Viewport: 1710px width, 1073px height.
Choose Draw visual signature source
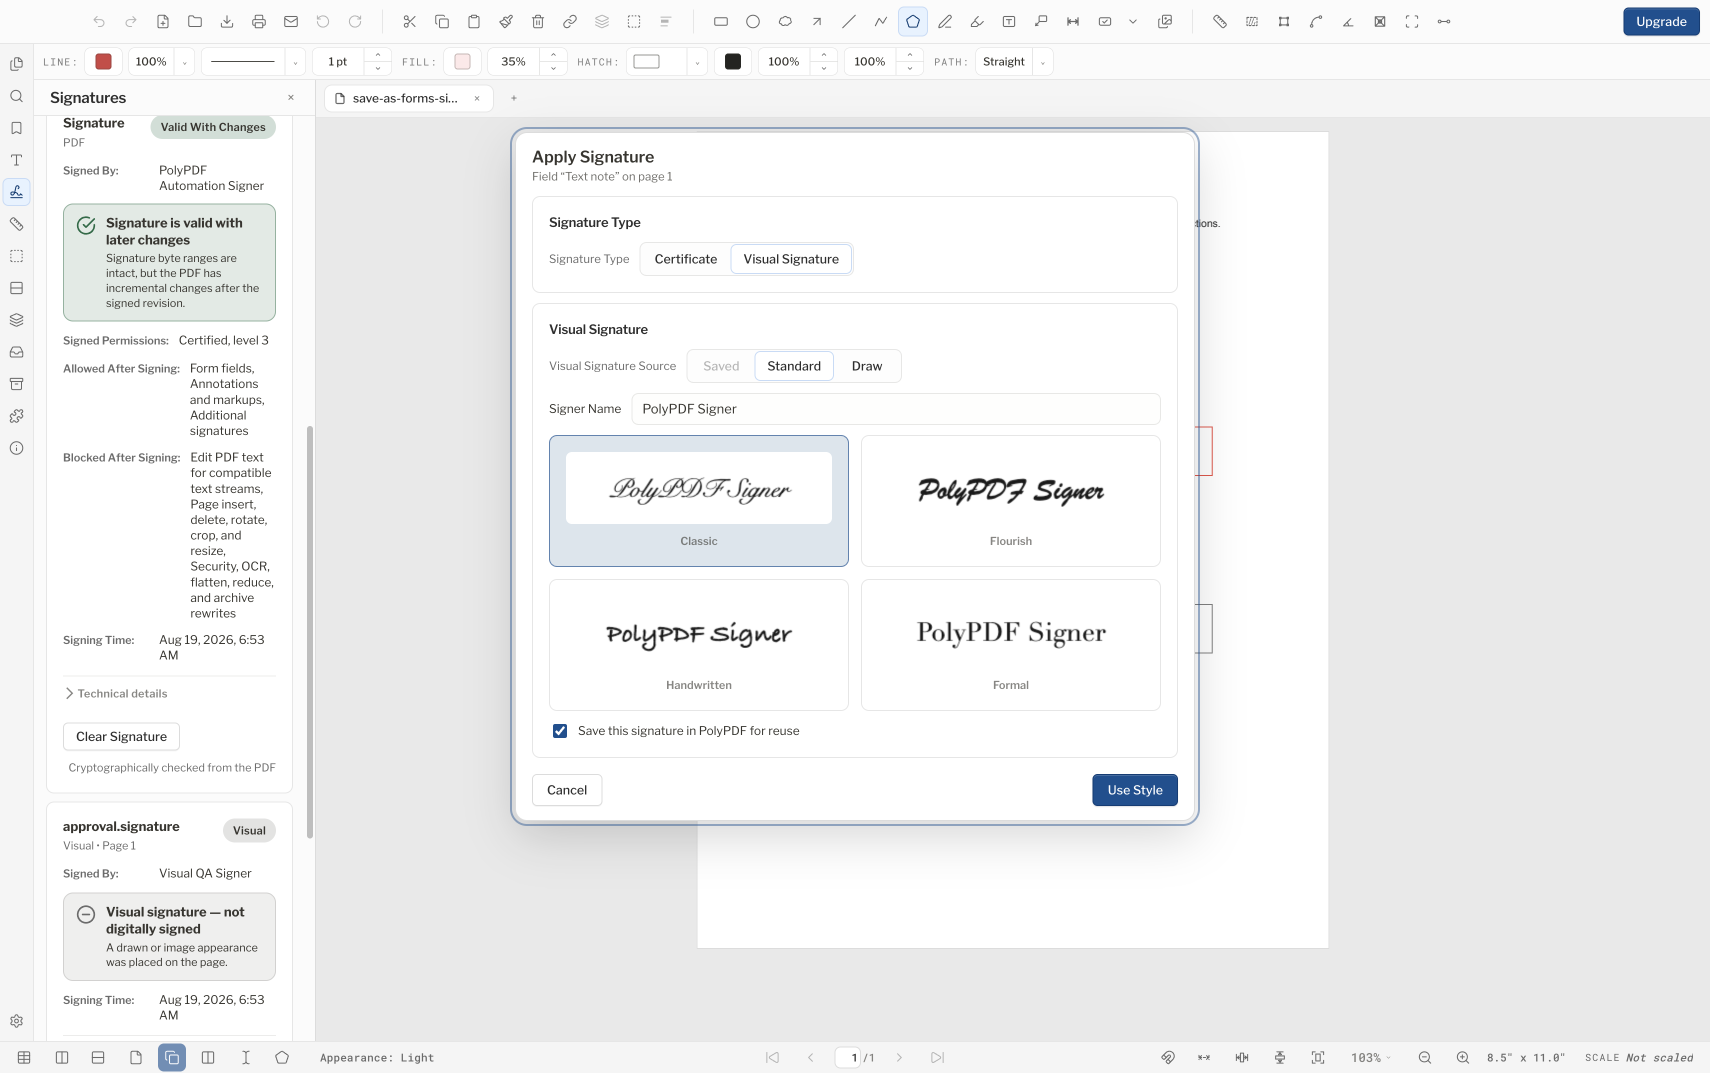coord(867,366)
